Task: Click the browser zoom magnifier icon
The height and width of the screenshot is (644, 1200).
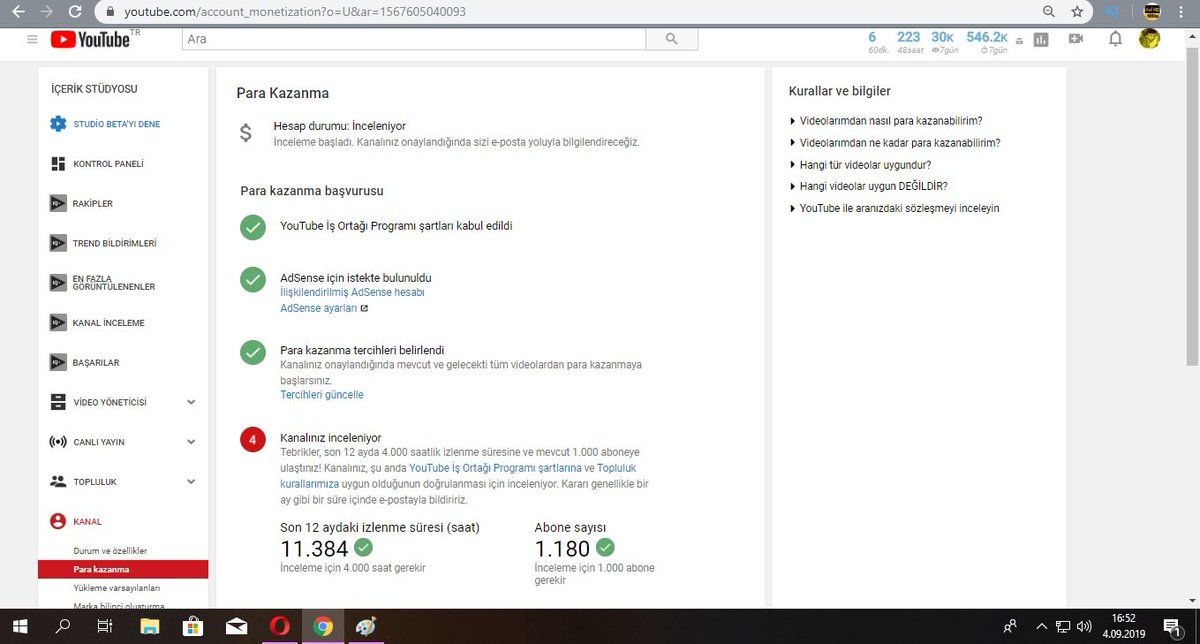Action: coord(1048,12)
